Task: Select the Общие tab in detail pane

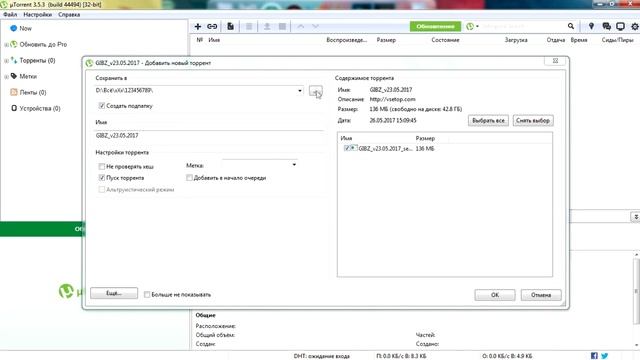Action: coord(205,315)
